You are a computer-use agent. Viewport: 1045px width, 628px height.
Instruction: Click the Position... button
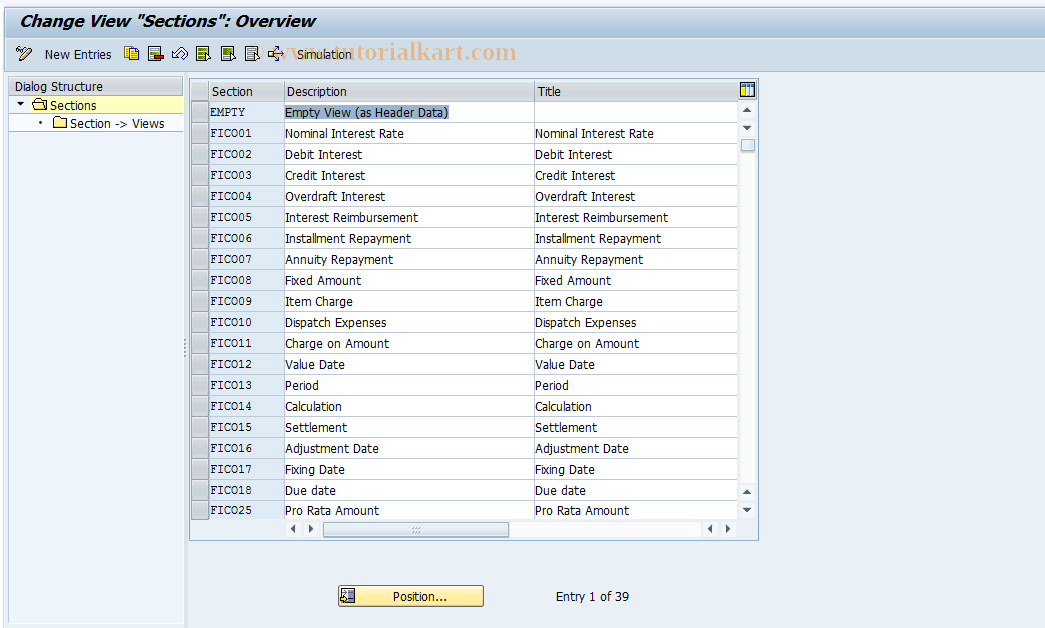tap(411, 596)
